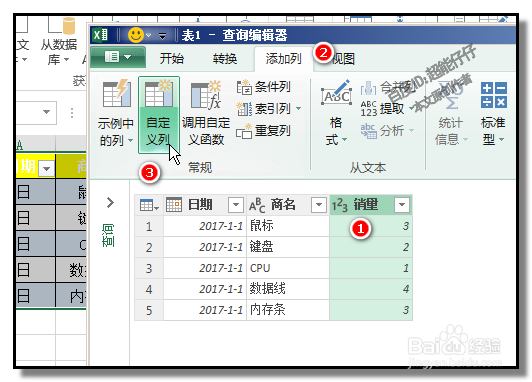Add a Conditional Column (条件列)

(264, 87)
